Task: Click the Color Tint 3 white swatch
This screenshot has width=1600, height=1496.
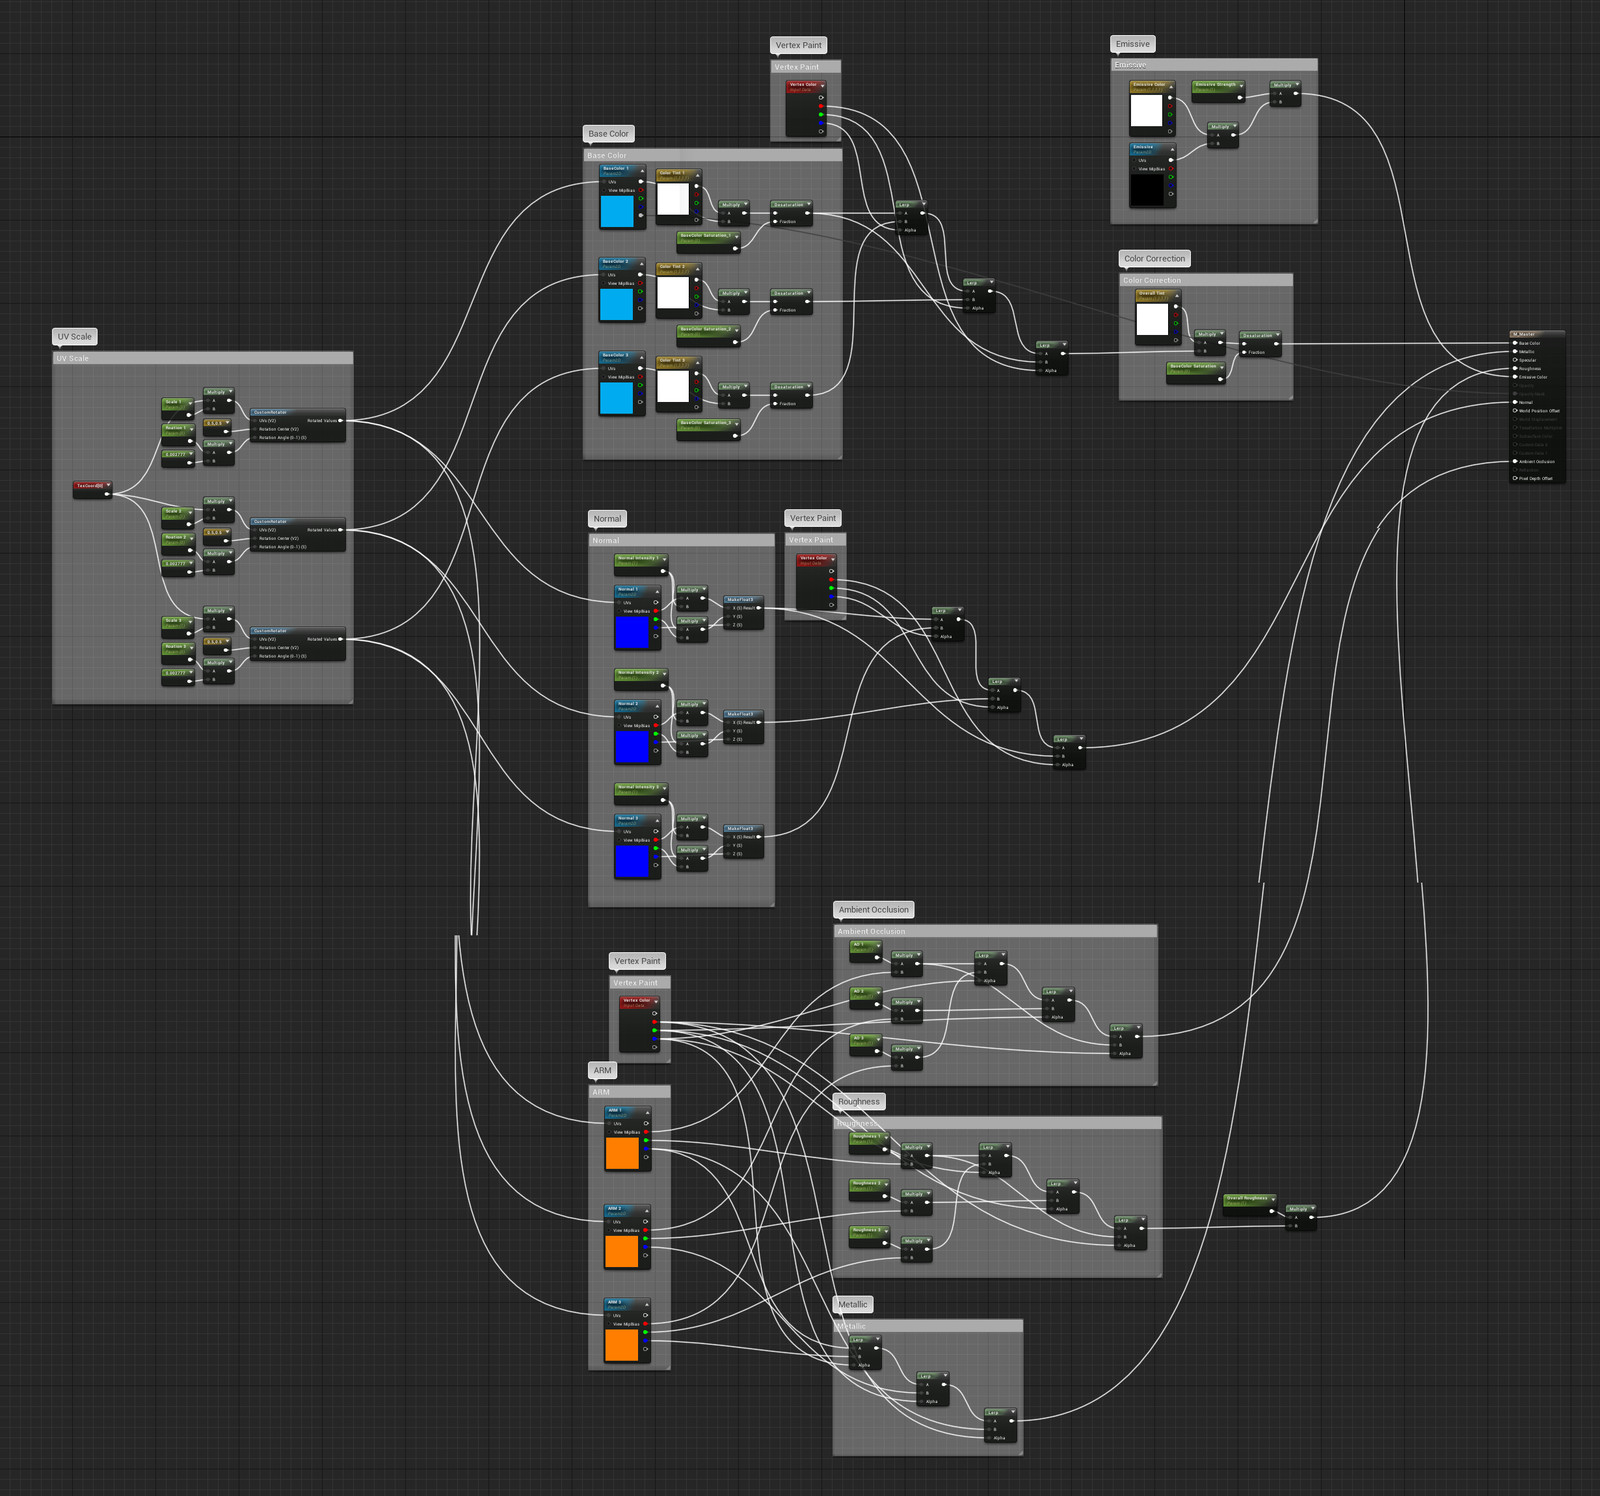Action: (x=673, y=386)
